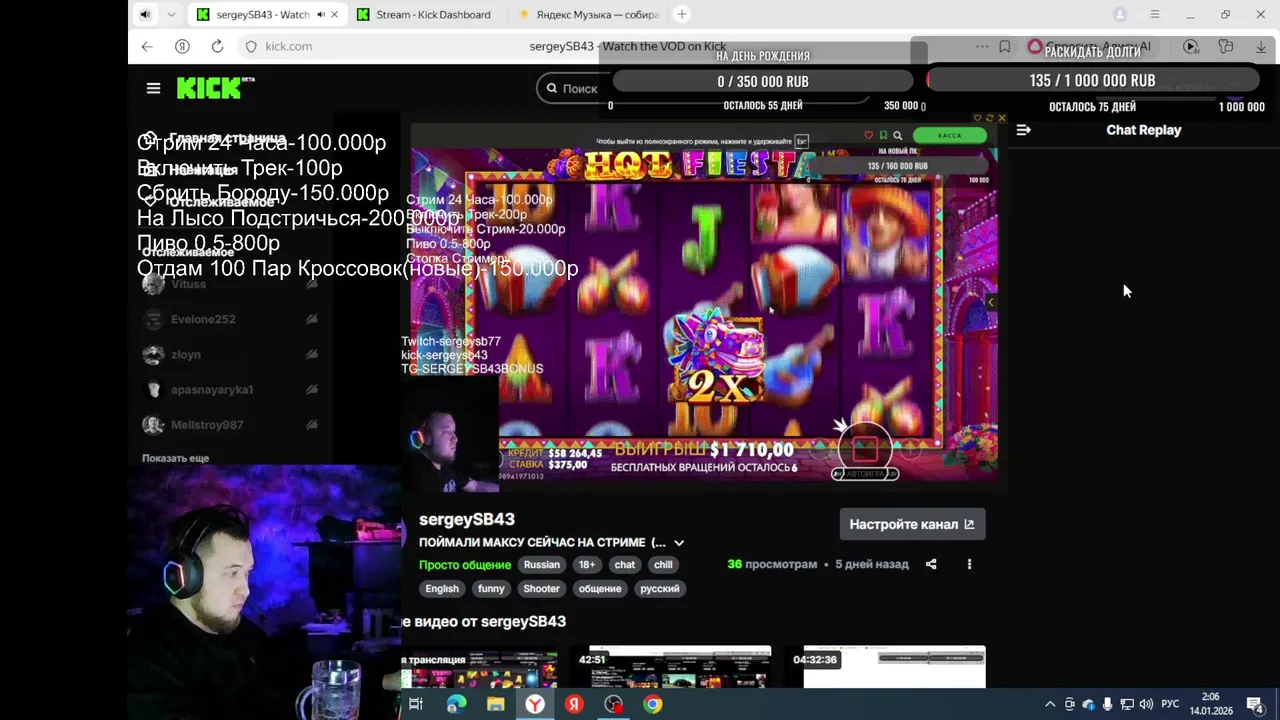This screenshot has height=720, width=1280.
Task: Expand the stream title dropdown chevron
Action: tap(679, 543)
